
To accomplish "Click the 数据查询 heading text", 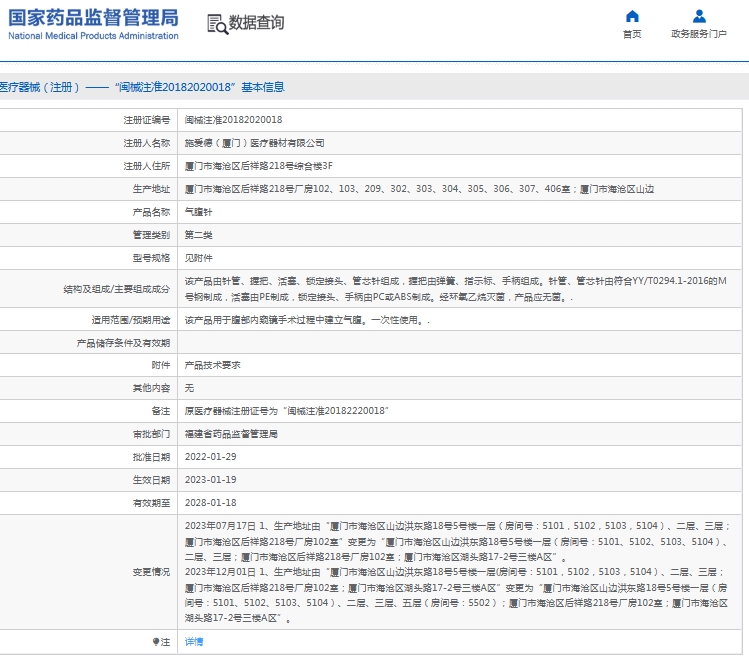I will point(257,22).
